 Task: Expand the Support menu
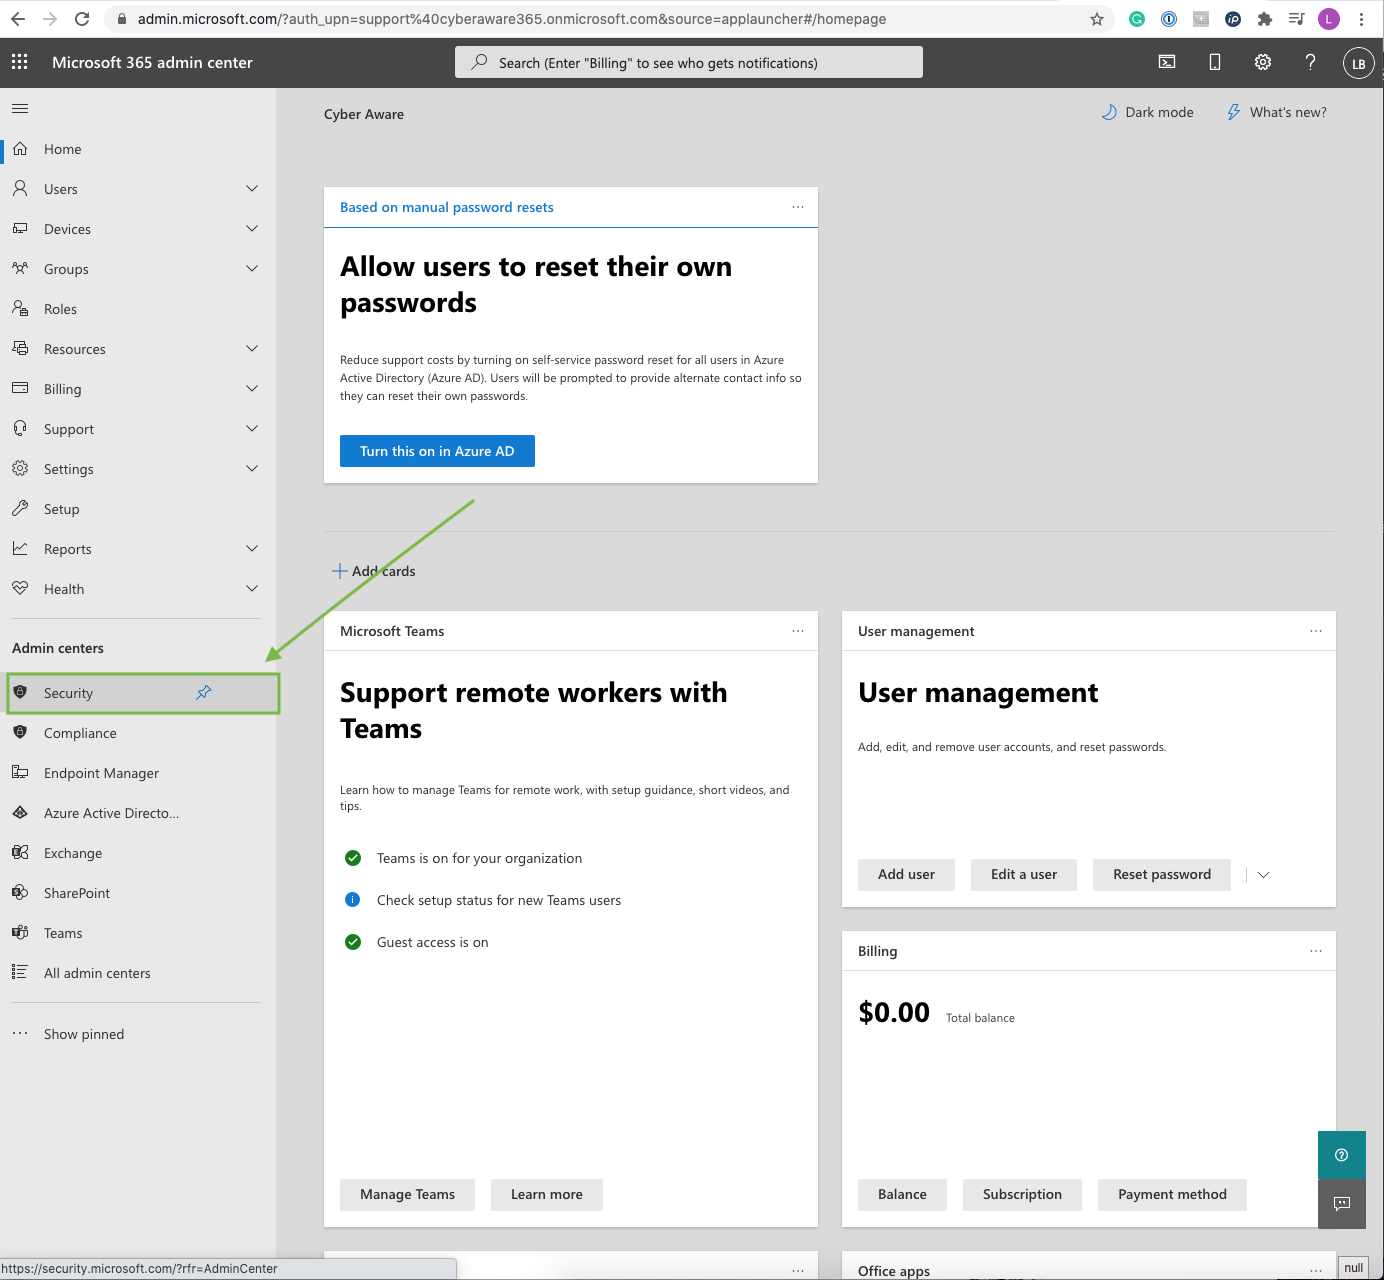click(252, 428)
